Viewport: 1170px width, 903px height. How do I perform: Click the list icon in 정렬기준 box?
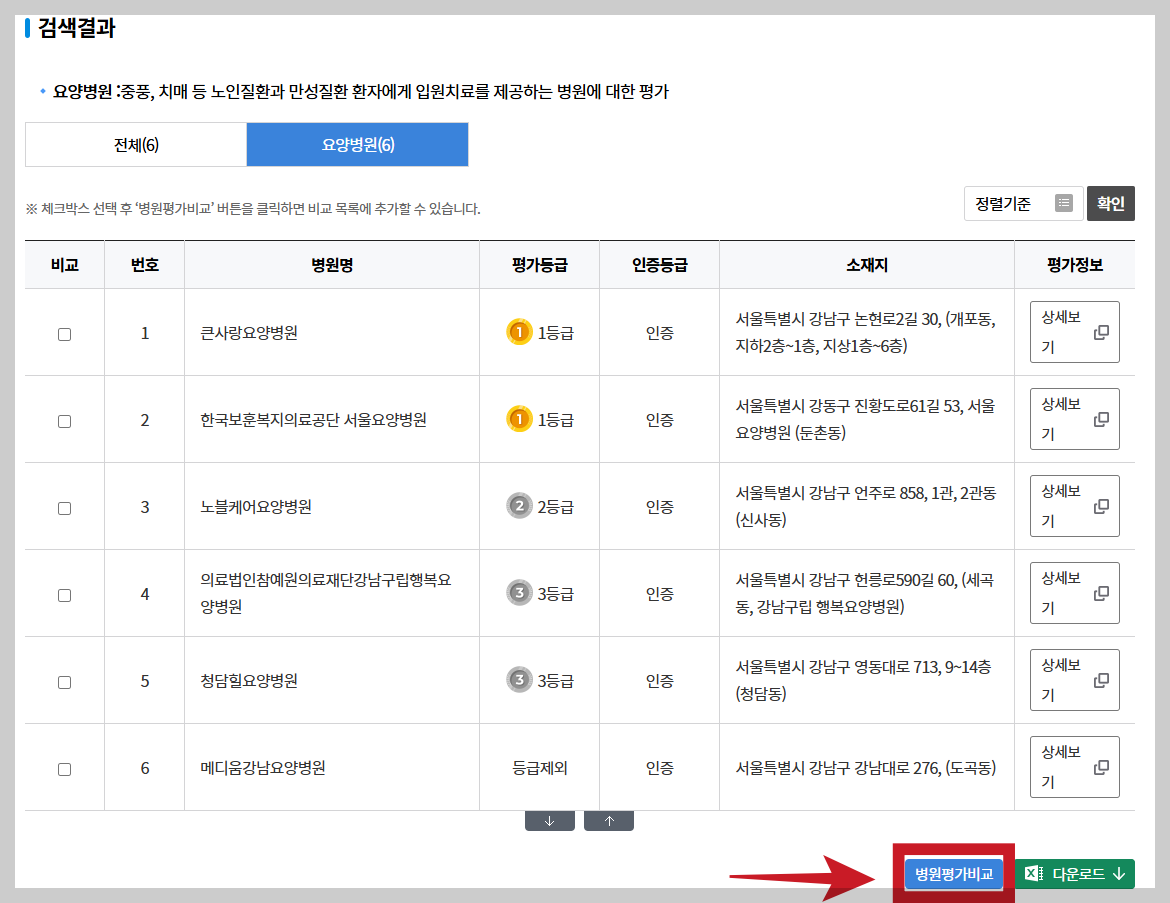(x=1064, y=203)
